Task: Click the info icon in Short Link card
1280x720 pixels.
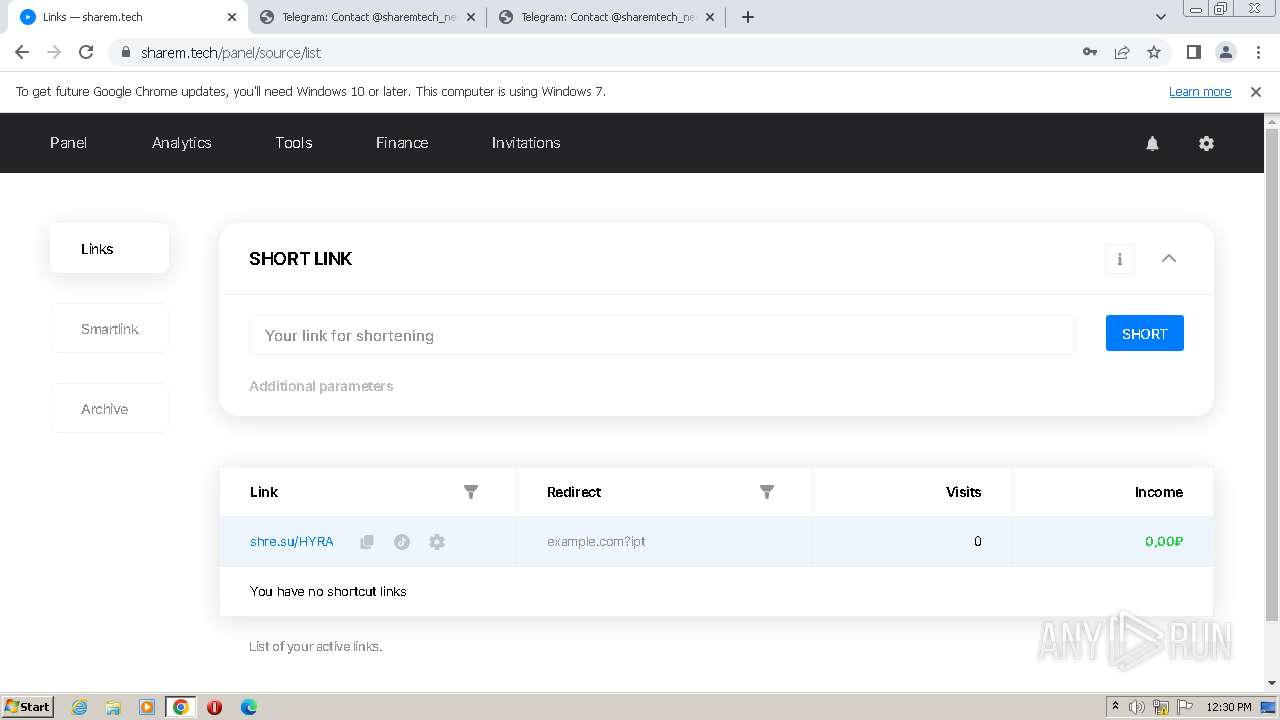Action: (x=1119, y=259)
